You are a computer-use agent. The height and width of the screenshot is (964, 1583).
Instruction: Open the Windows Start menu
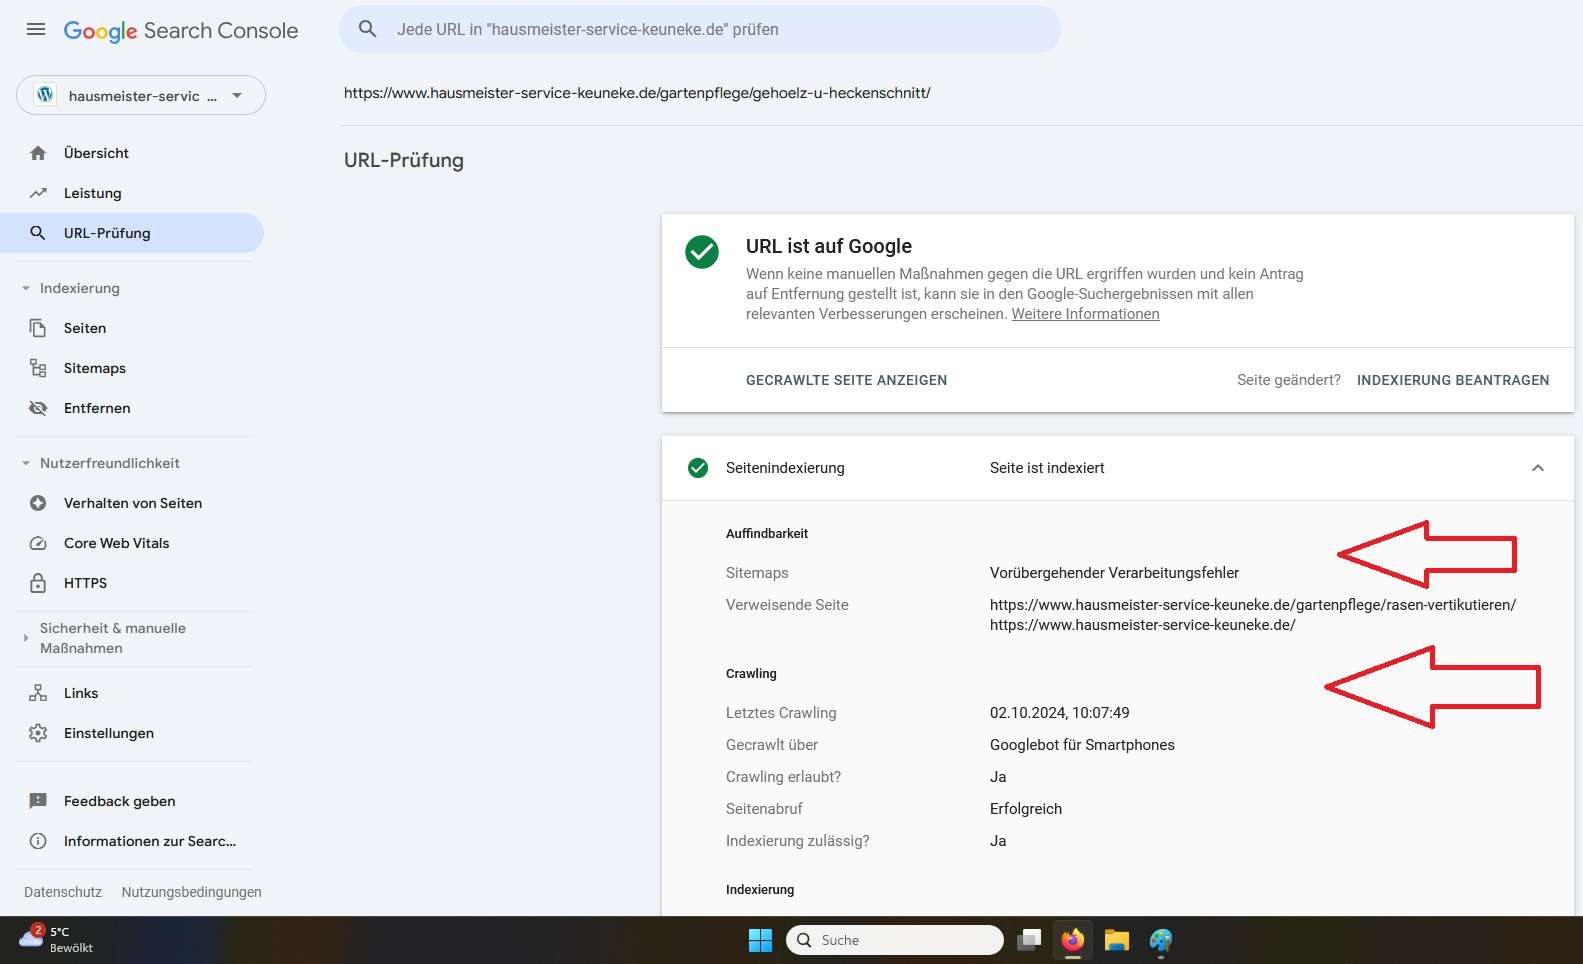[760, 940]
